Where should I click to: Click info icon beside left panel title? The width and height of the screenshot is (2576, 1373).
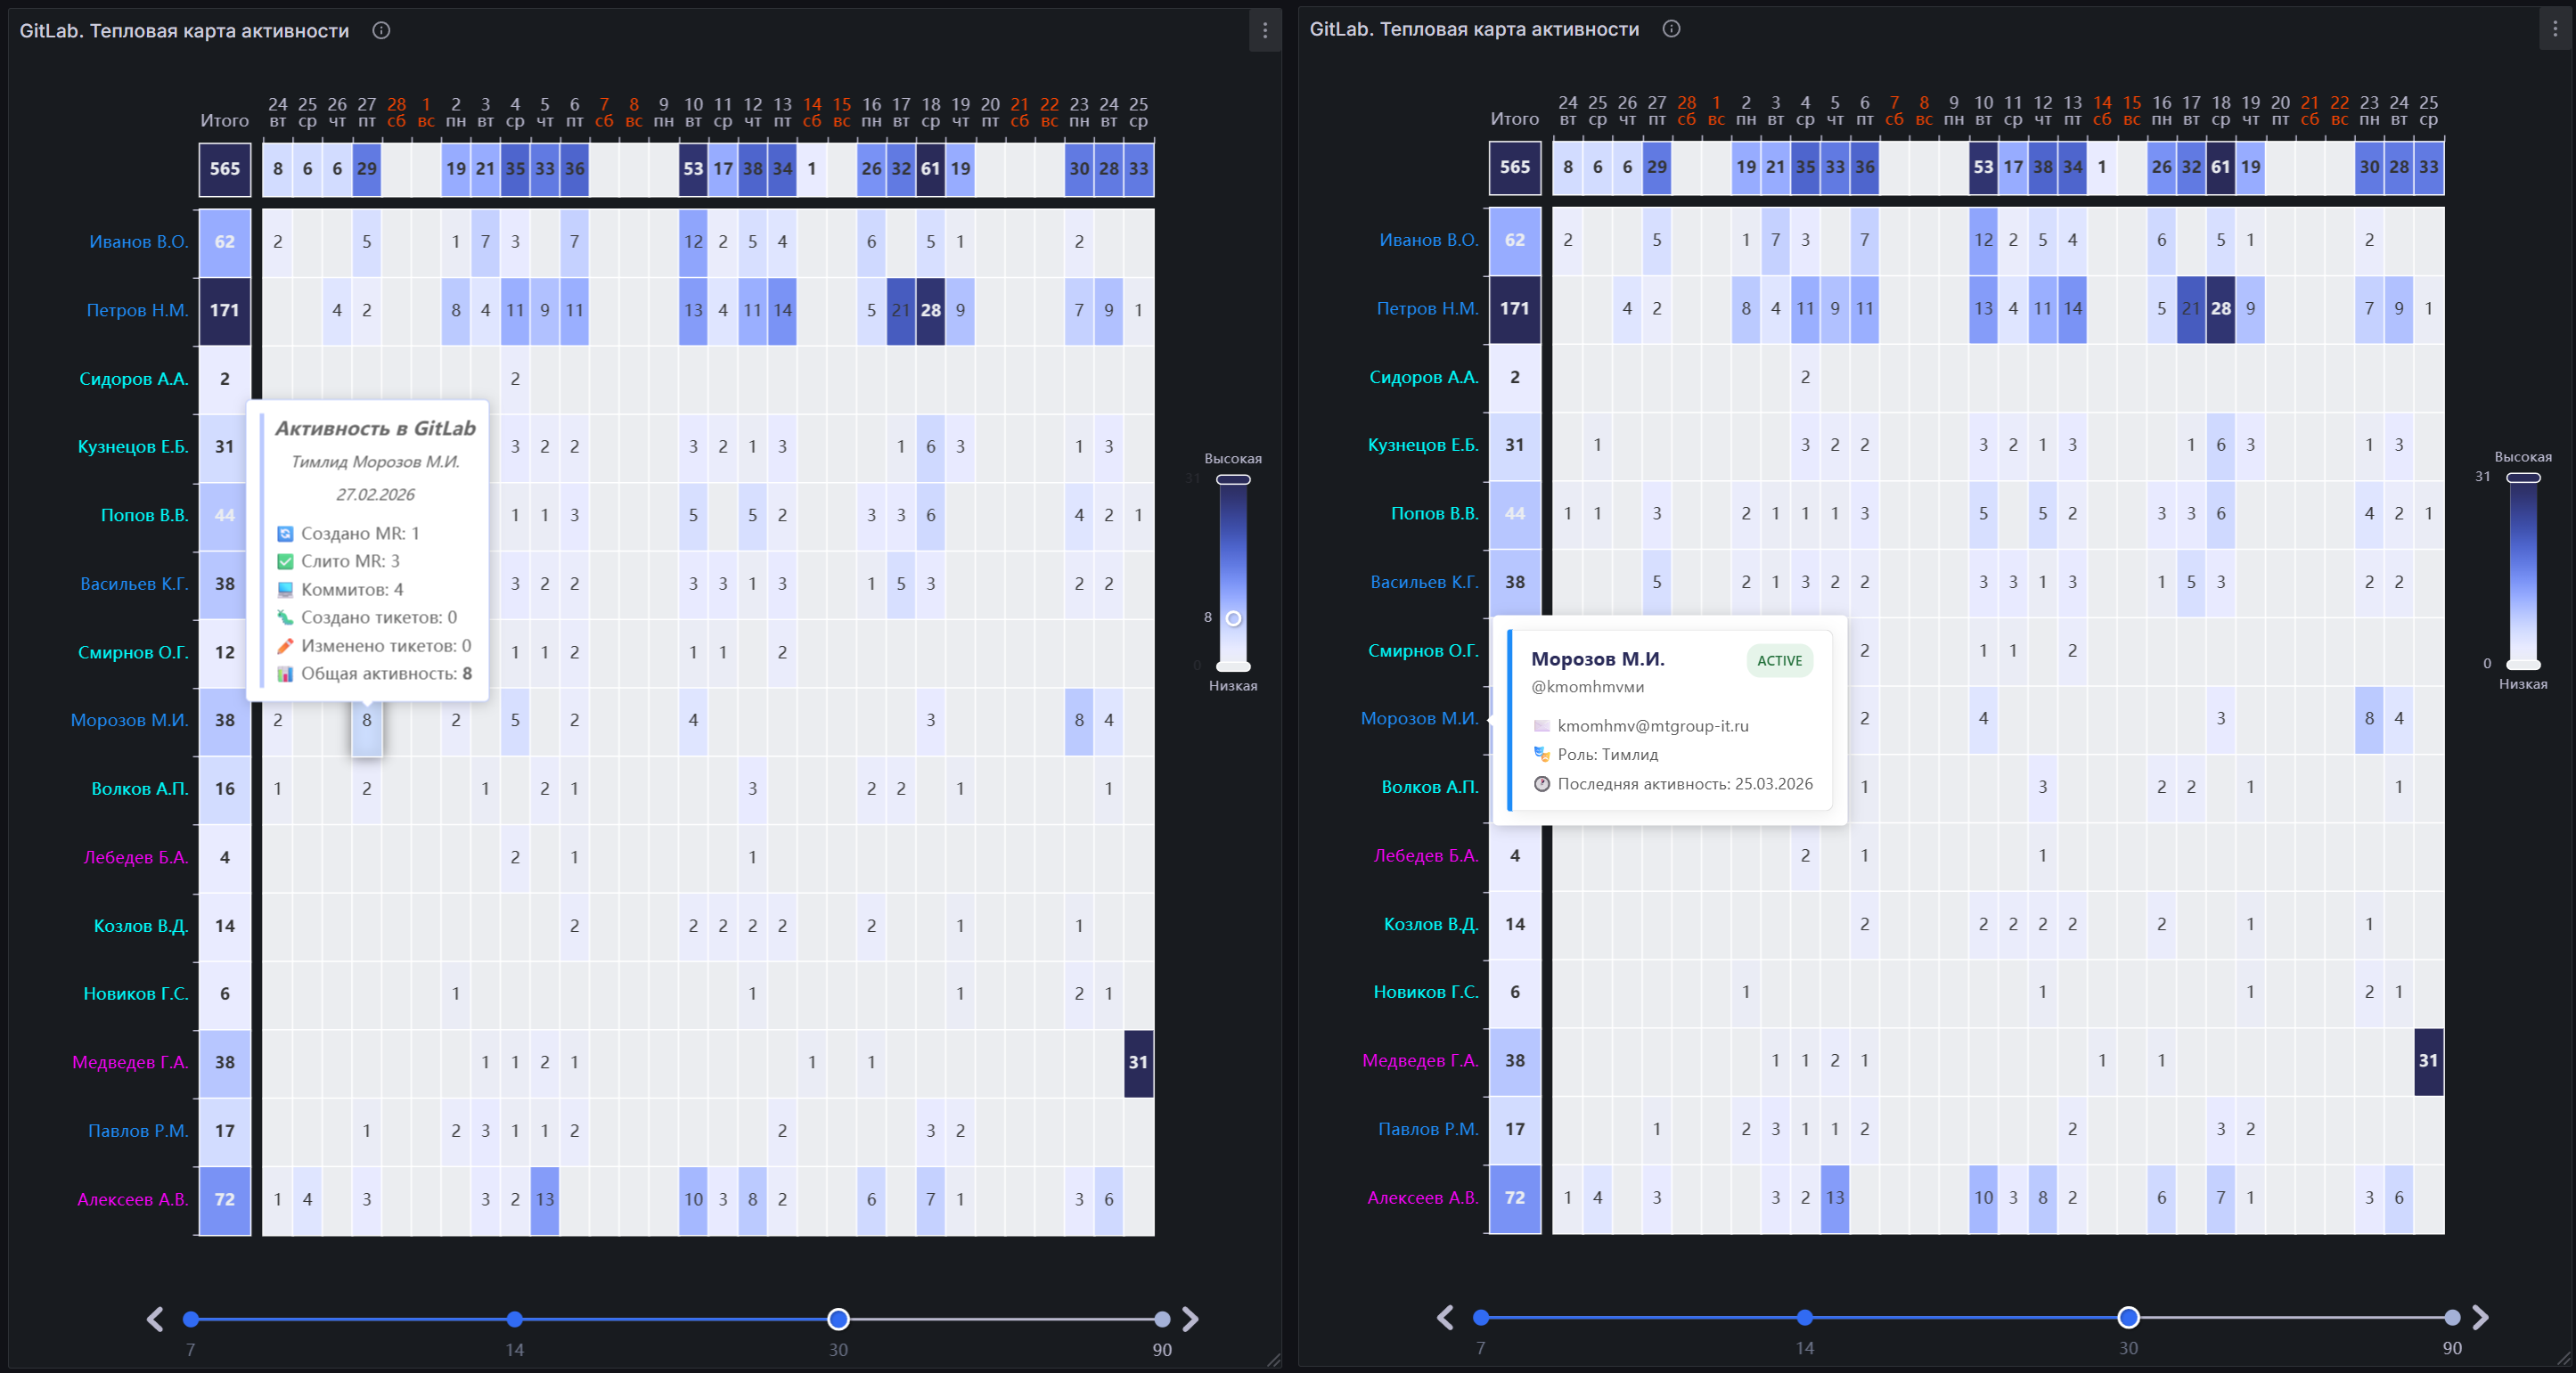[x=381, y=30]
